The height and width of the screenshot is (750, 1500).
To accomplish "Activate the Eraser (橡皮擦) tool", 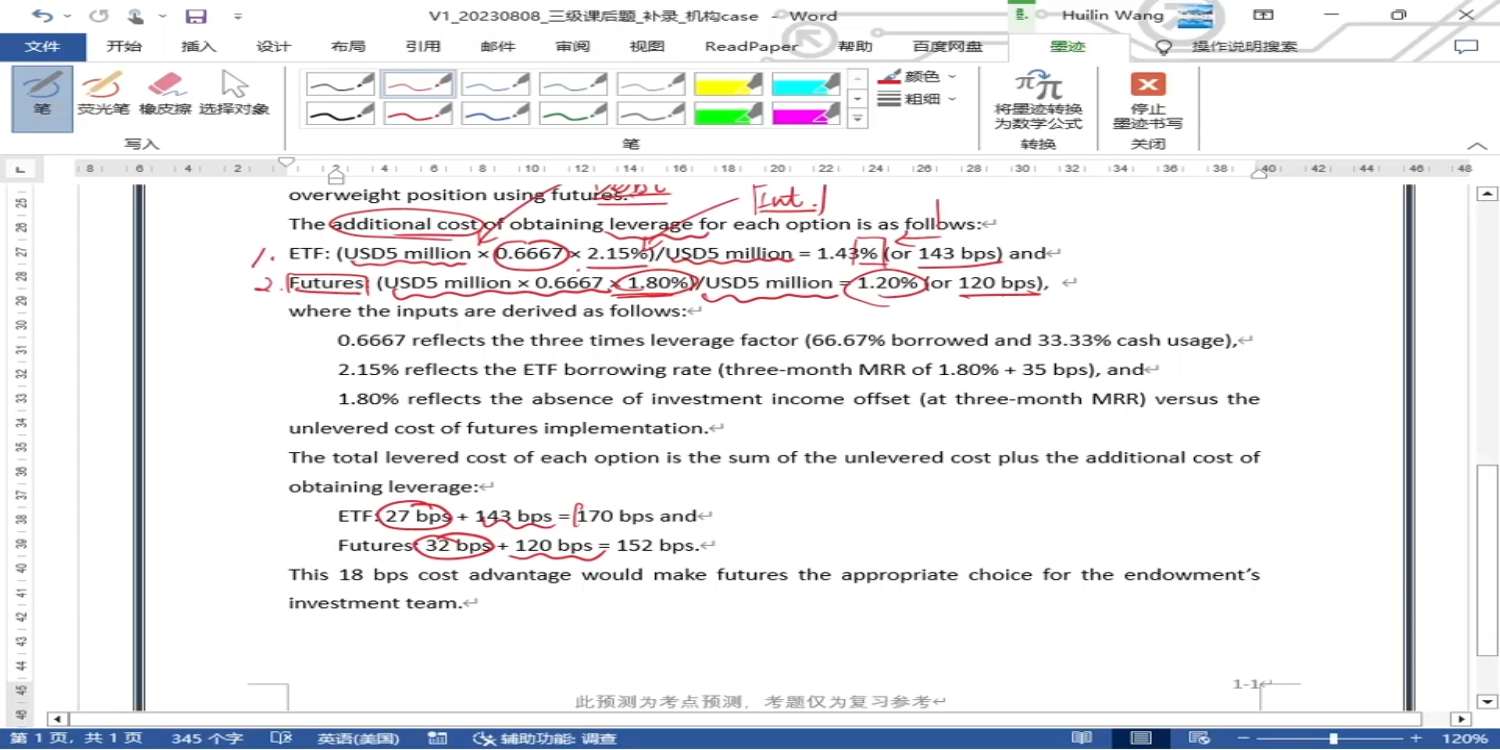I will (x=165, y=95).
